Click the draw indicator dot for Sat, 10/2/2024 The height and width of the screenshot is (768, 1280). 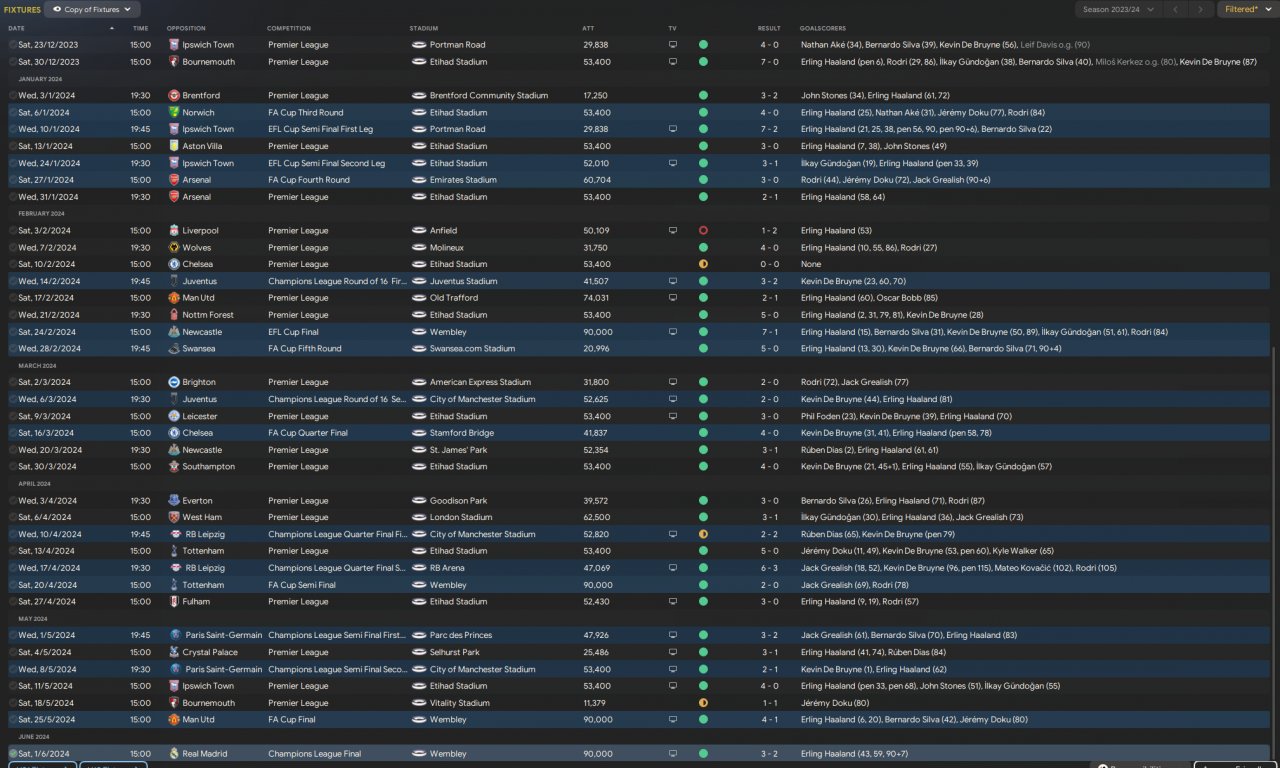703,265
